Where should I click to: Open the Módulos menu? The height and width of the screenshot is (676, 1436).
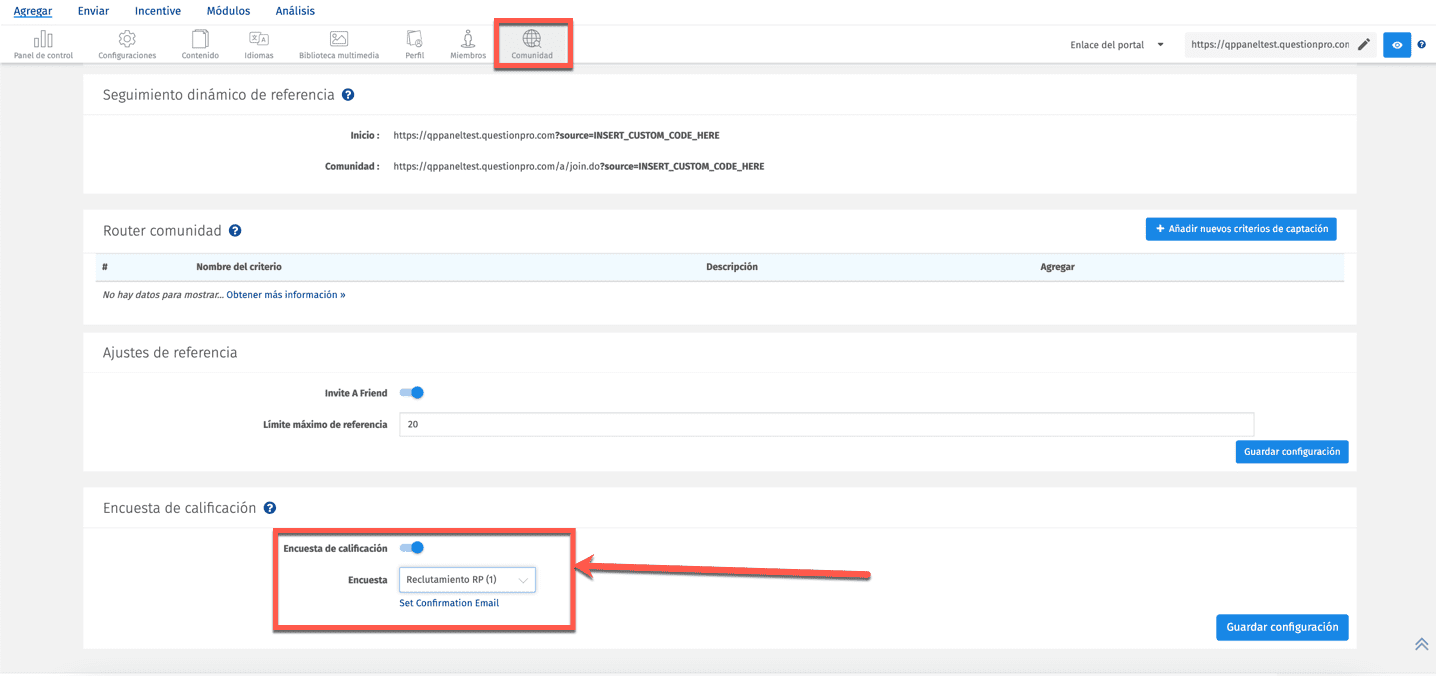(228, 11)
